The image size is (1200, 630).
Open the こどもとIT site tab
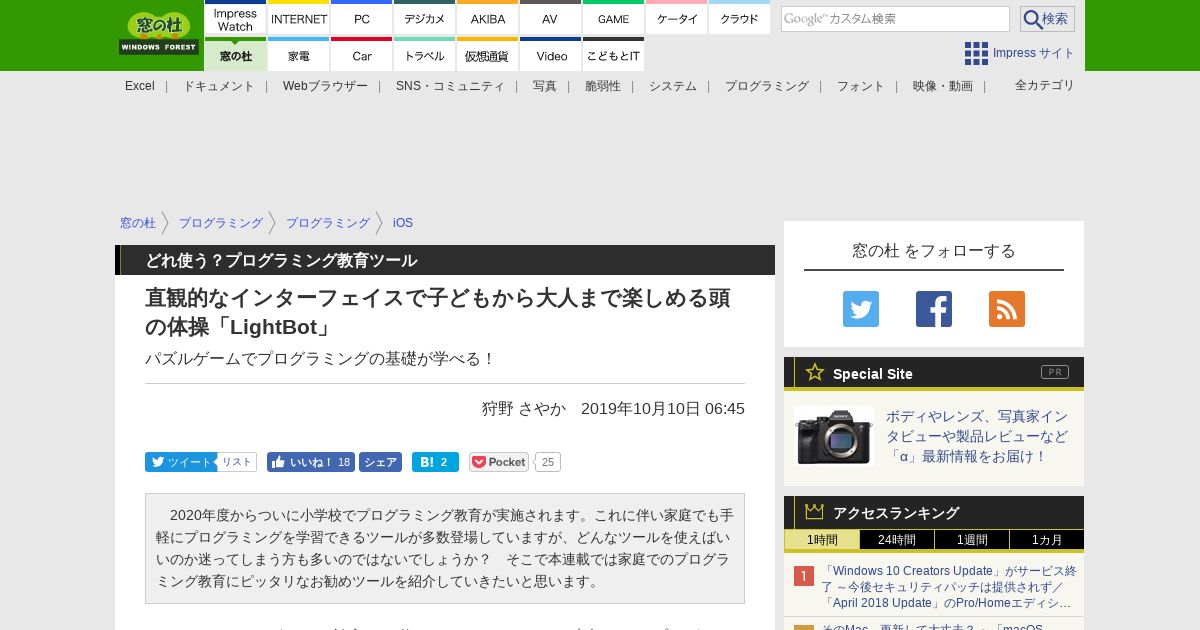point(613,54)
